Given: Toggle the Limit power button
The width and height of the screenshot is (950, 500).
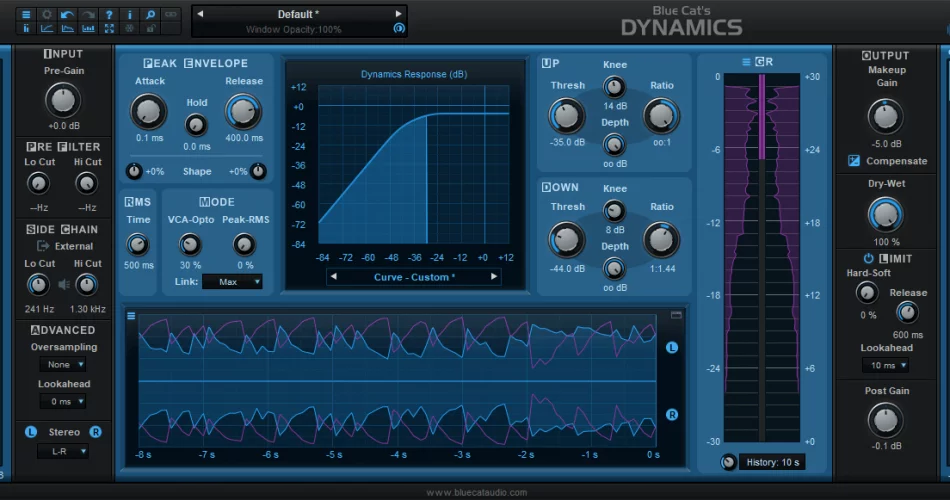Looking at the screenshot, I should click(868, 258).
